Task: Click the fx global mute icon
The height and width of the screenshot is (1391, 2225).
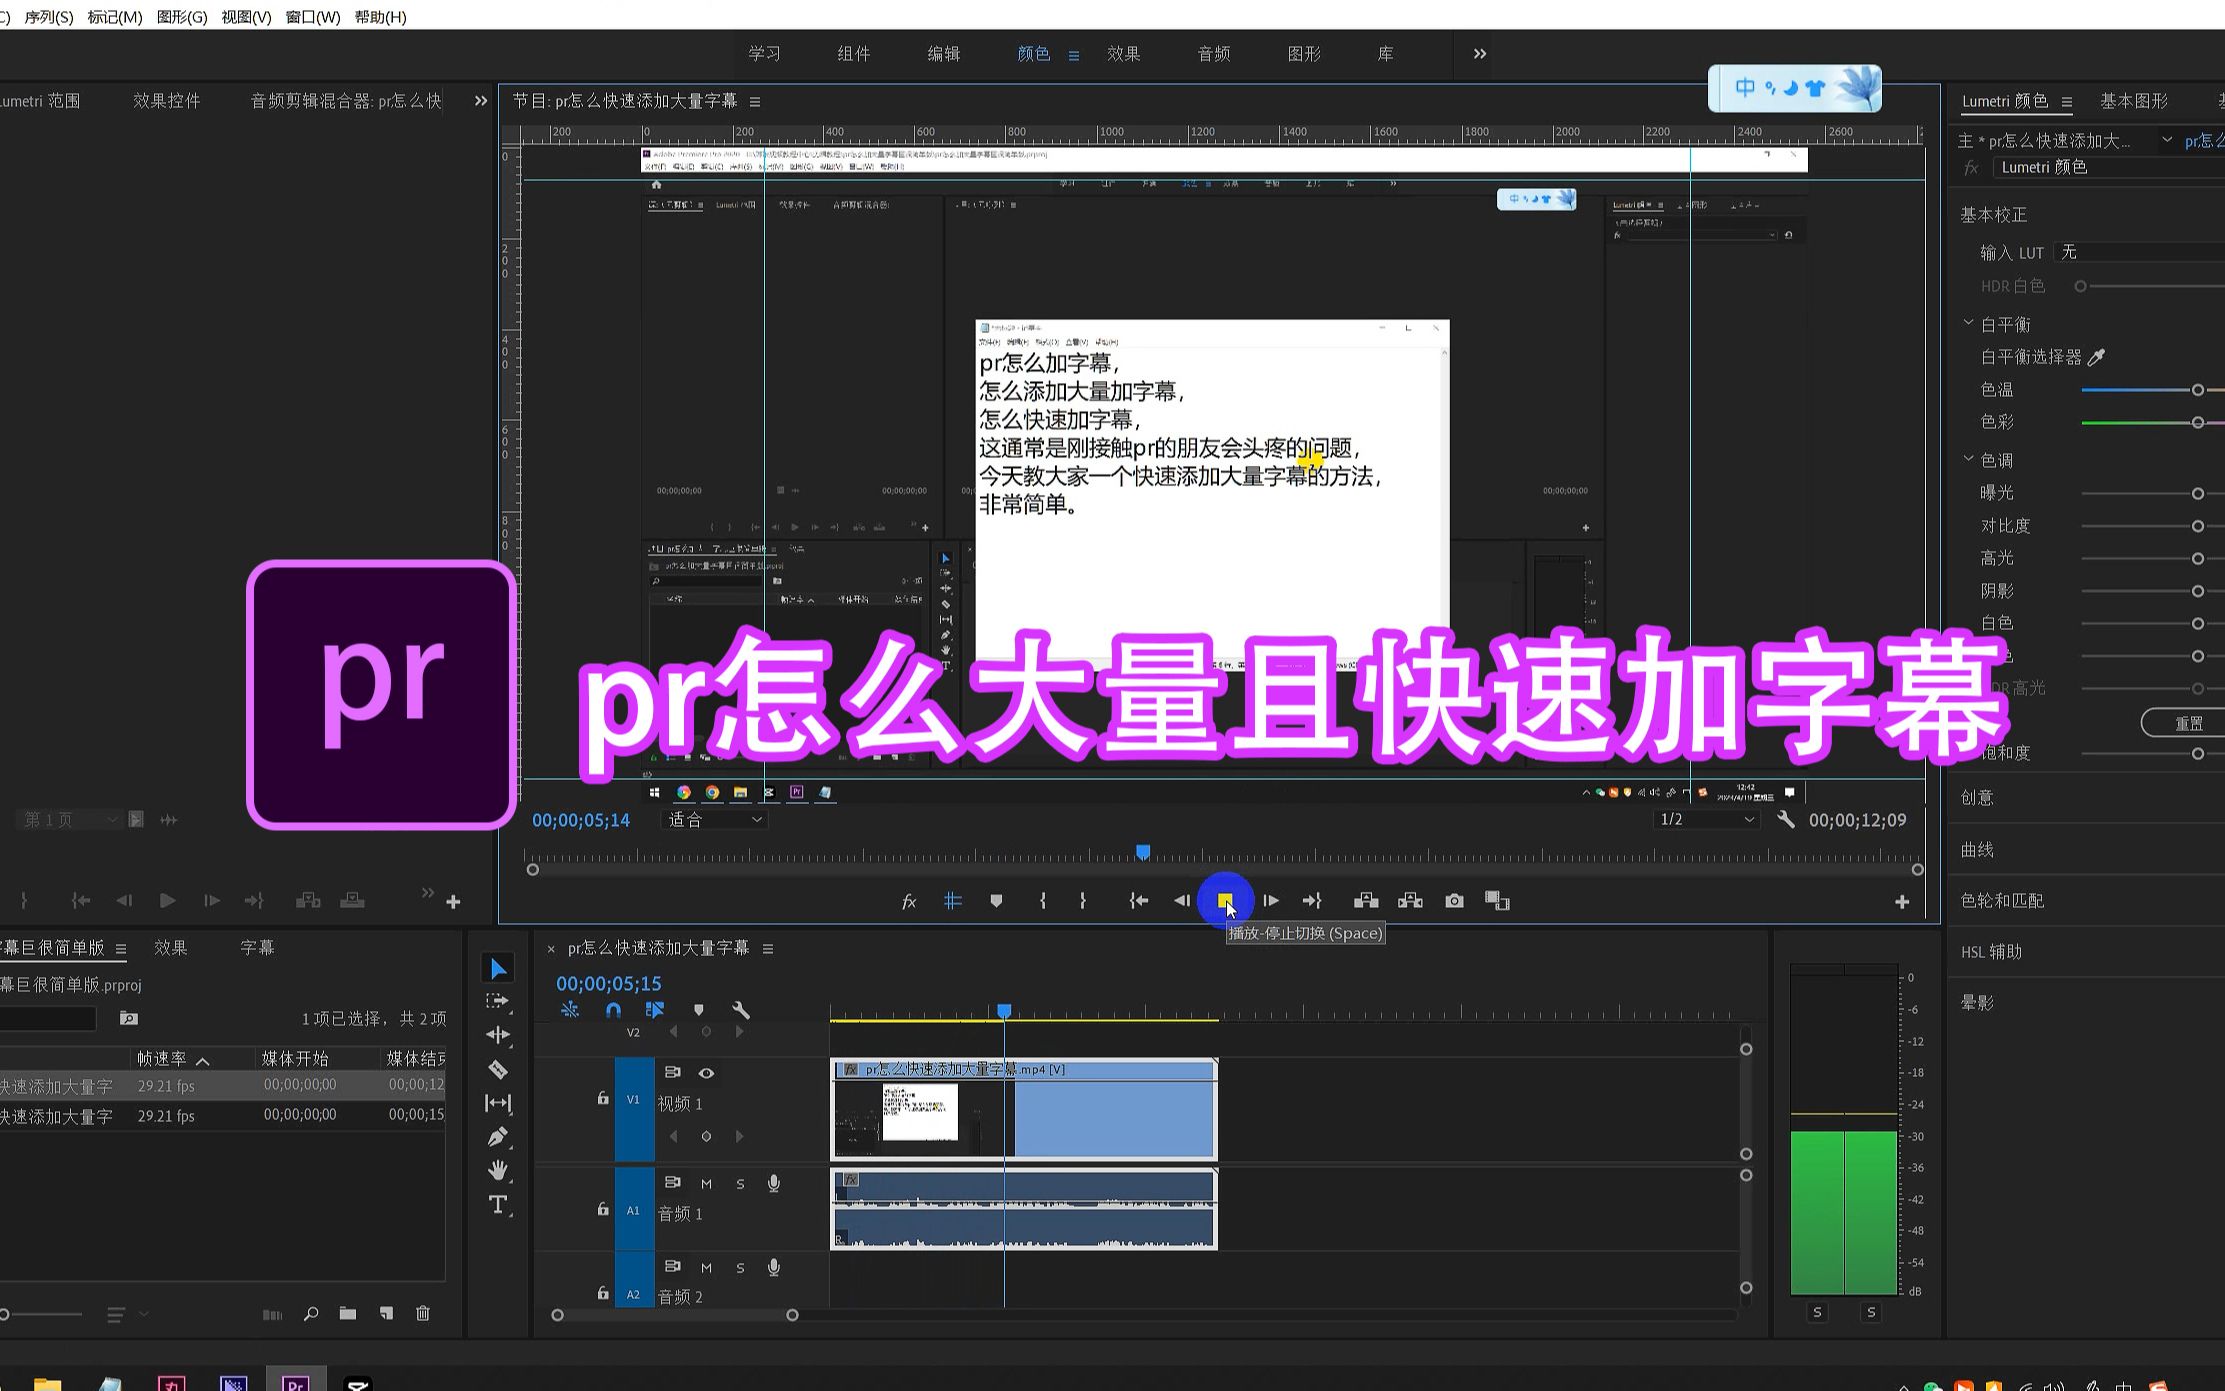Action: (909, 902)
